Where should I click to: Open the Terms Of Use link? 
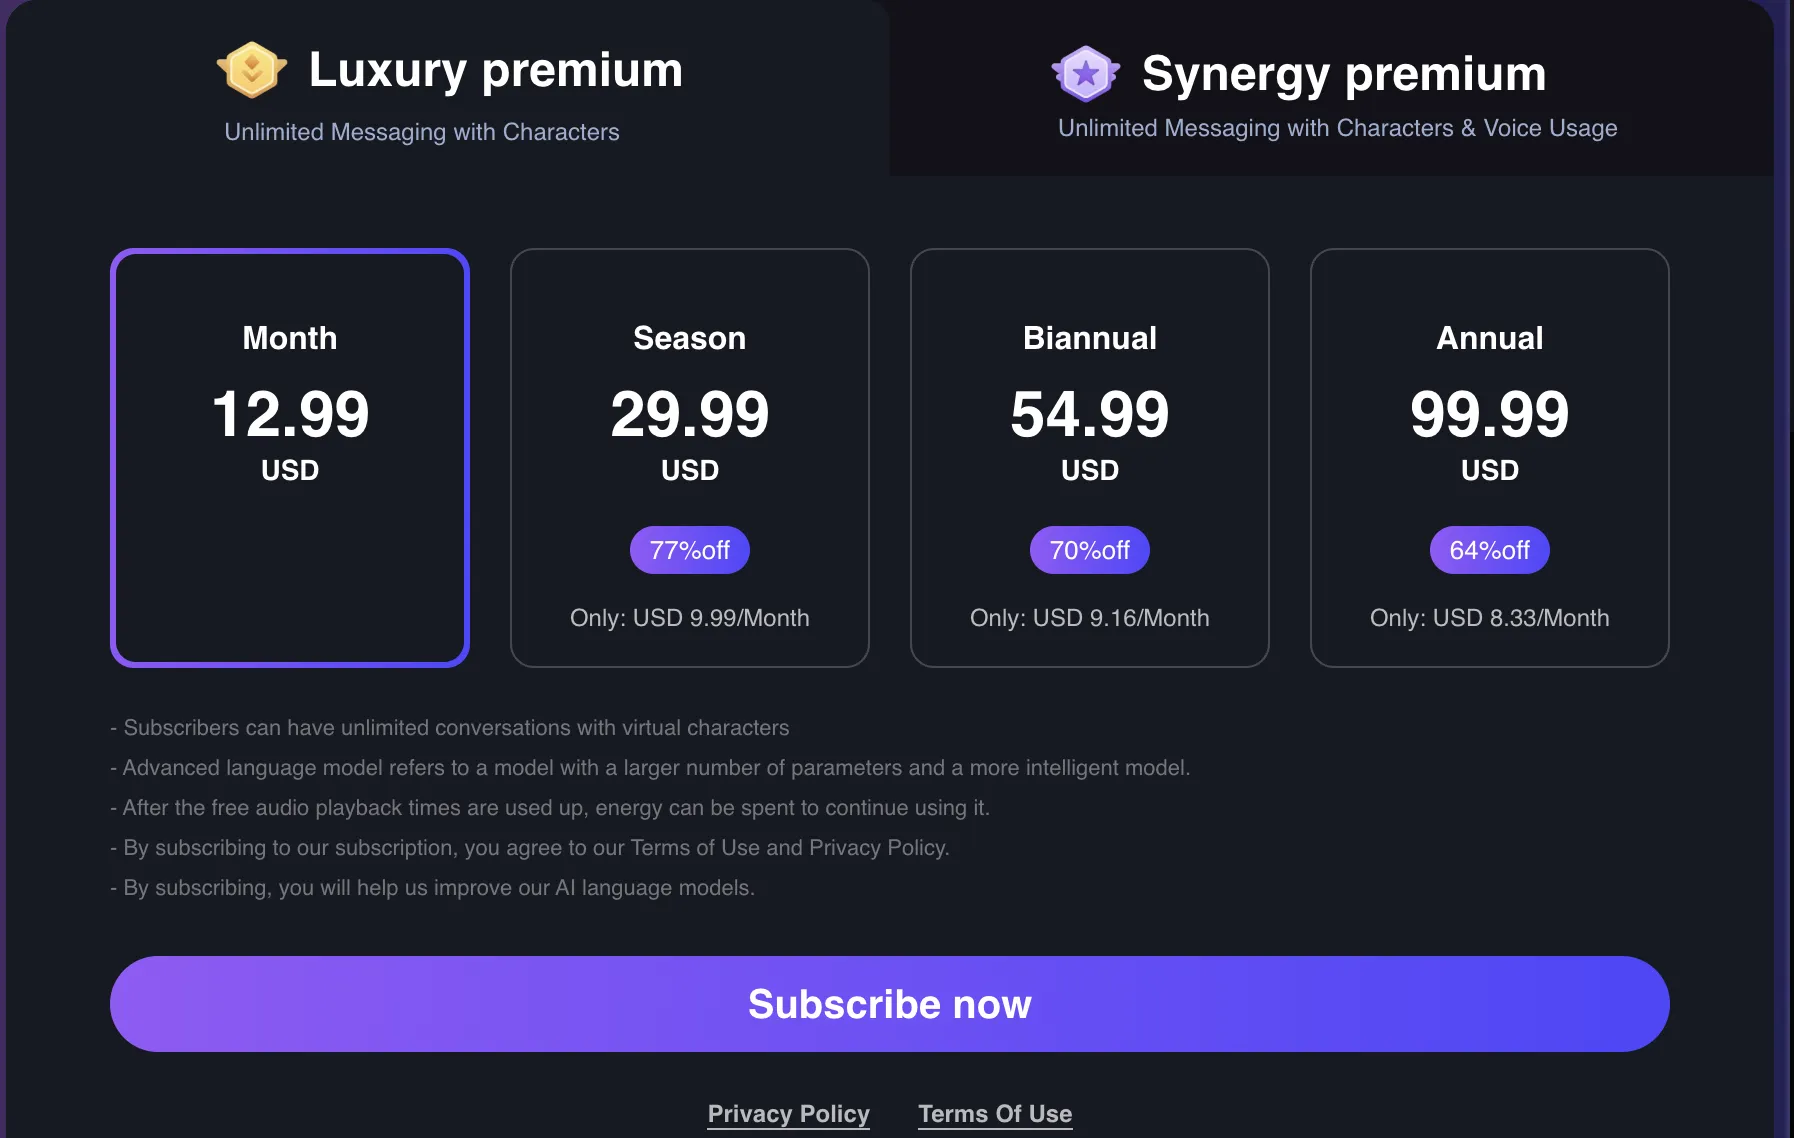995,1113
